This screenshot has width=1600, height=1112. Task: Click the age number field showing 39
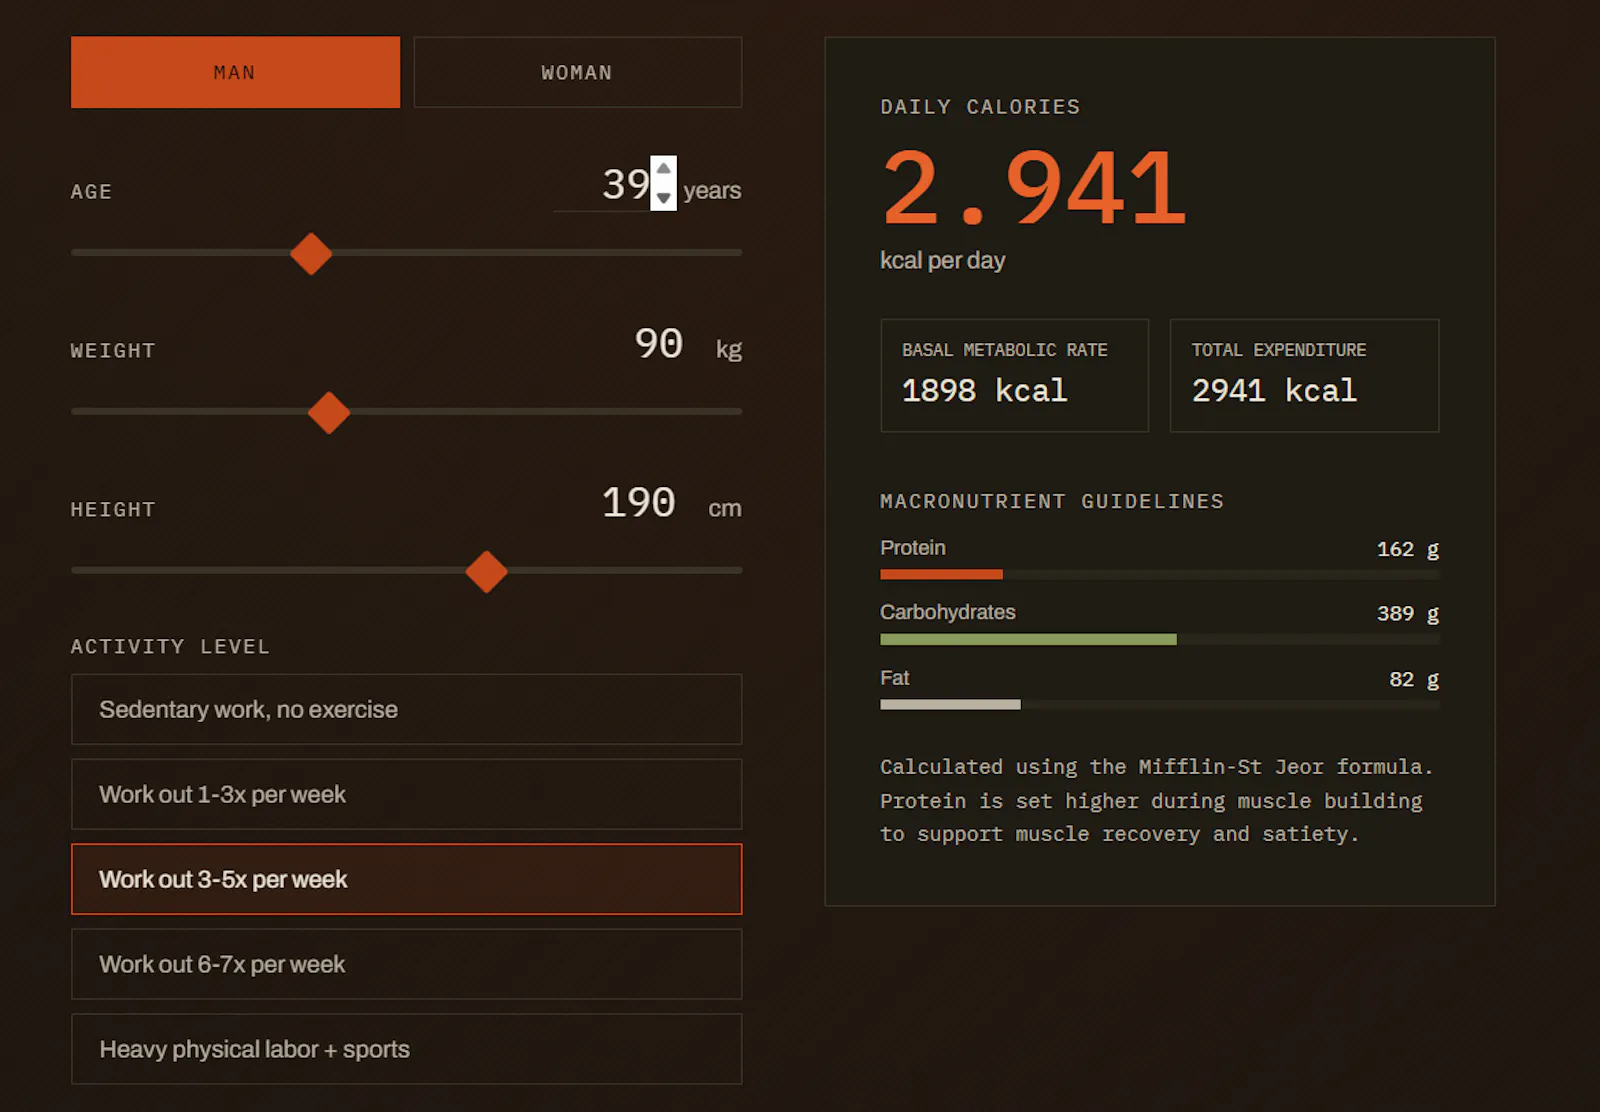(615, 183)
